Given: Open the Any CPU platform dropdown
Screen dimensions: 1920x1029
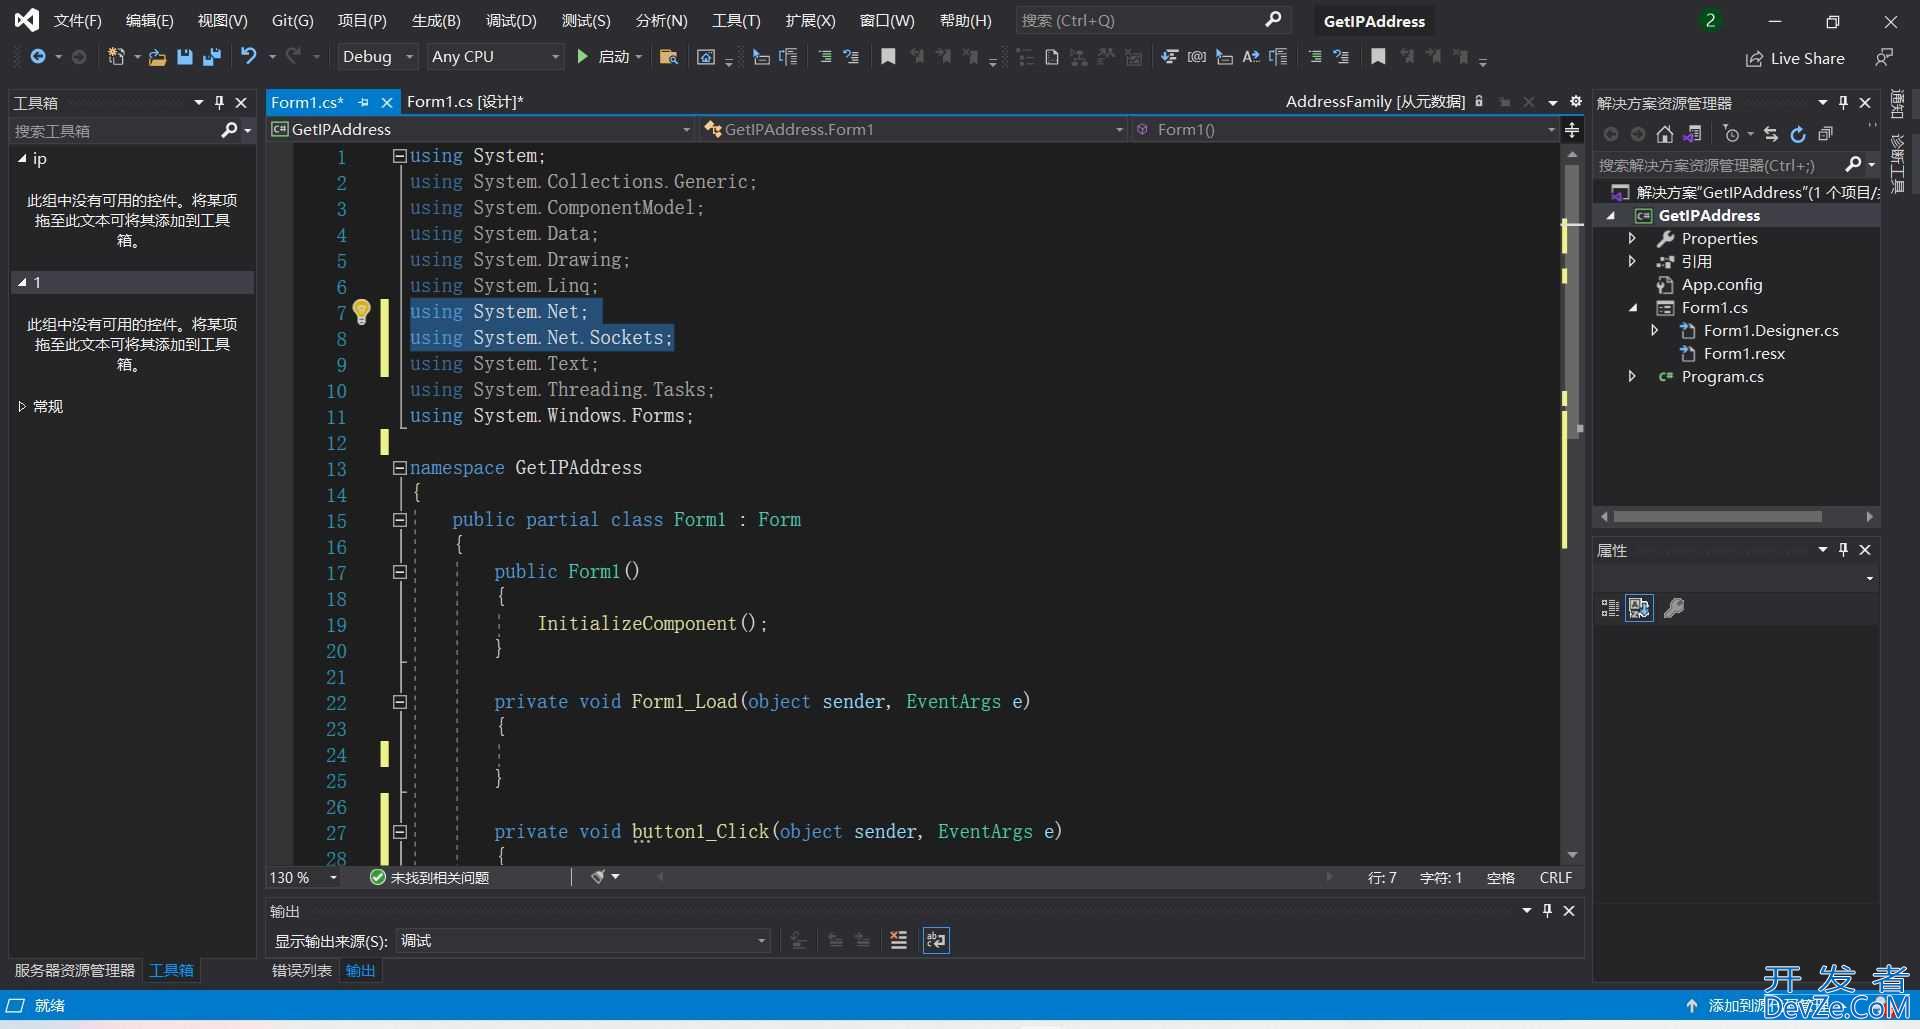Looking at the screenshot, I should point(495,57).
